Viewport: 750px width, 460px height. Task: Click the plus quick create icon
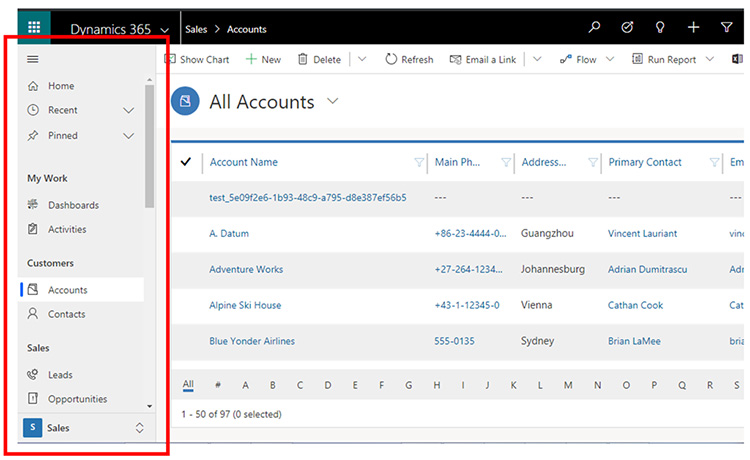coord(693,27)
